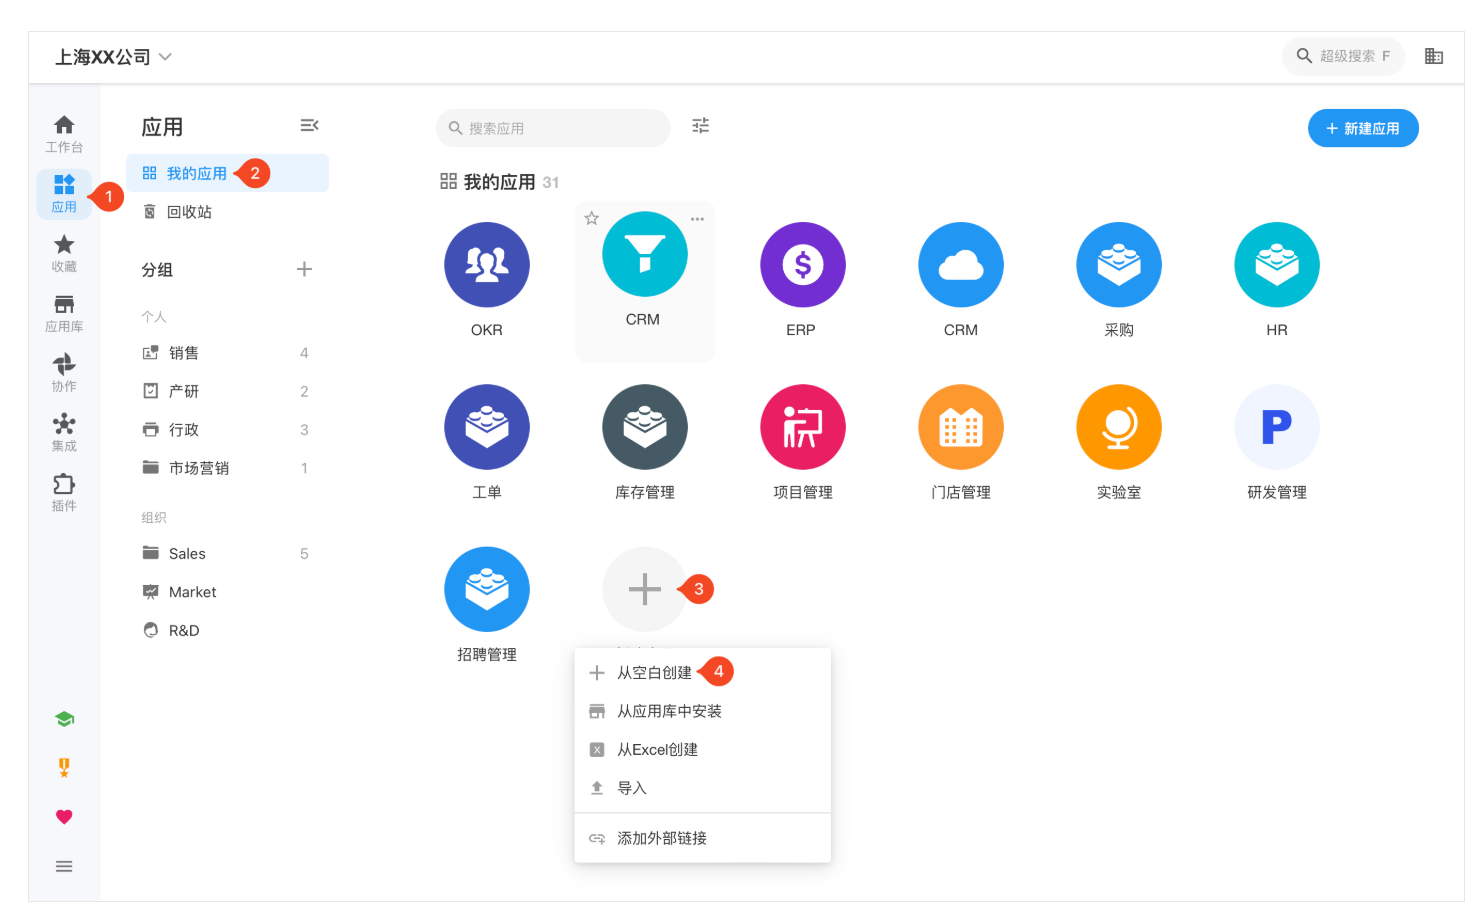Click the 新建应用 button

click(1362, 128)
